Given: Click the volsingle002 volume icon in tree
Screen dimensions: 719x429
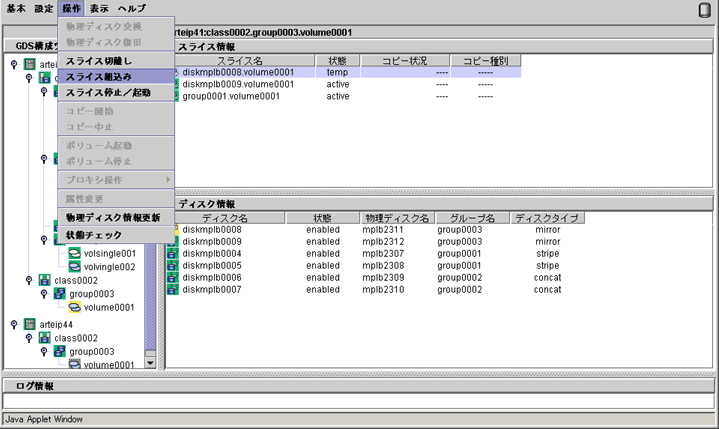Looking at the screenshot, I should coord(74,267).
